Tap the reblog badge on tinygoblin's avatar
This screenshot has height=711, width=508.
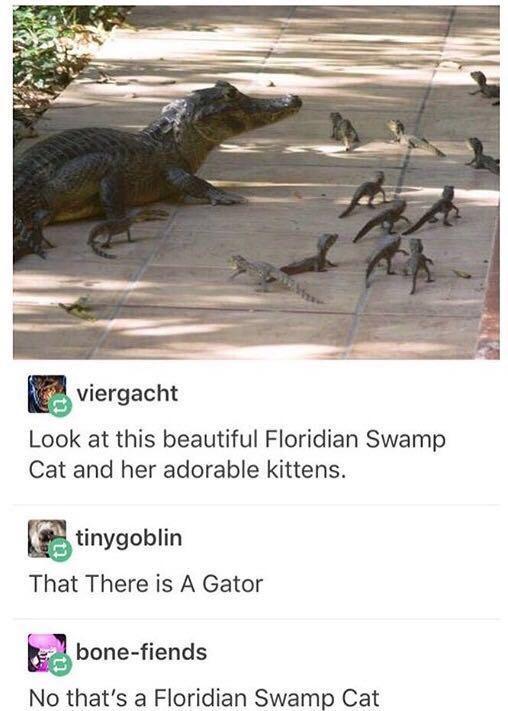coord(60,550)
